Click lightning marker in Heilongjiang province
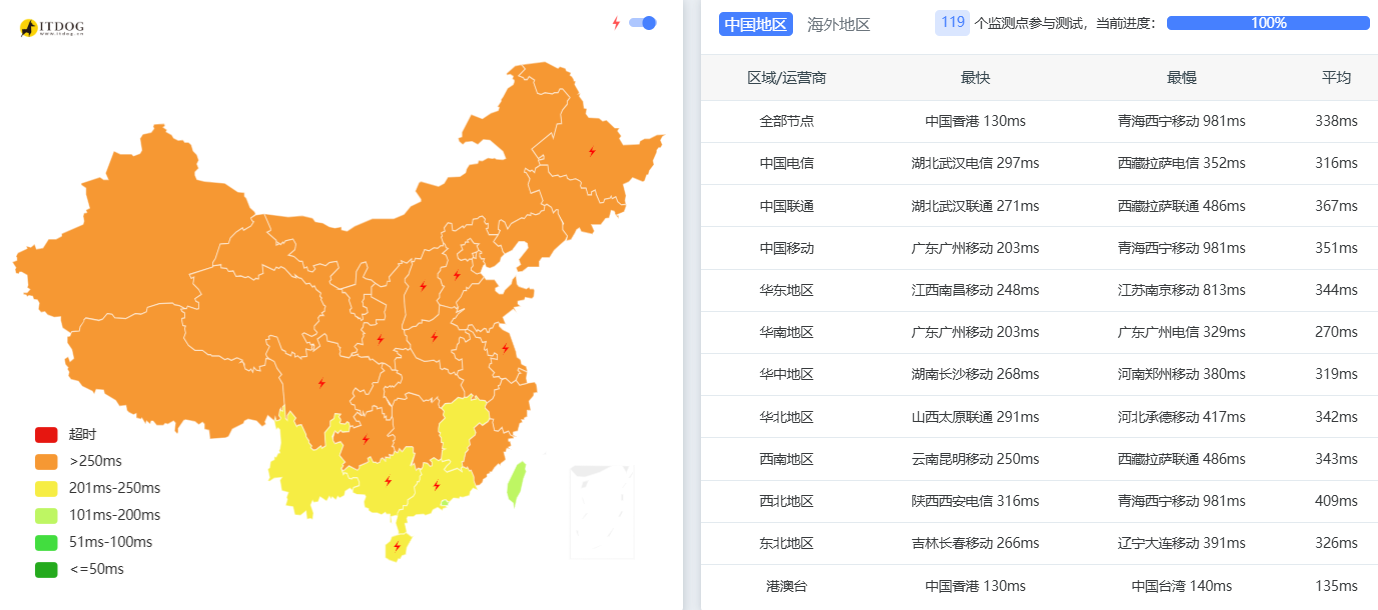1378x610 pixels. pos(592,152)
